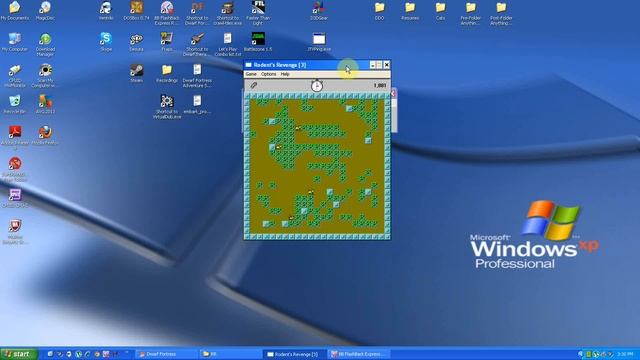
Task: Close the Rodent's Revenge window
Action: tap(387, 65)
